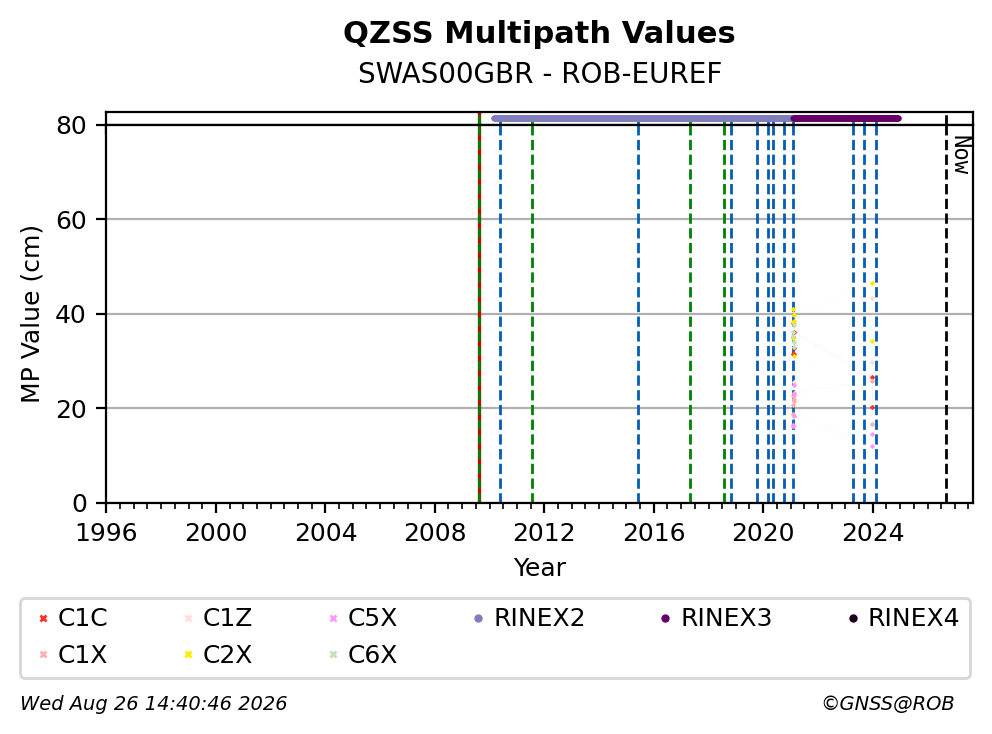The width and height of the screenshot is (992, 734).
Task: Click the C1Z legend entry
Action: pyautogui.click(x=218, y=618)
